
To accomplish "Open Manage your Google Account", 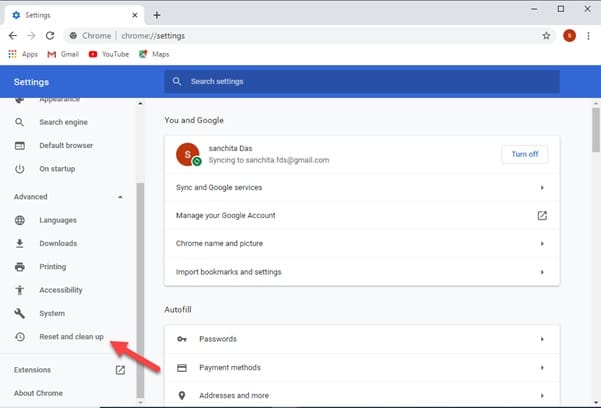I will coord(362,216).
